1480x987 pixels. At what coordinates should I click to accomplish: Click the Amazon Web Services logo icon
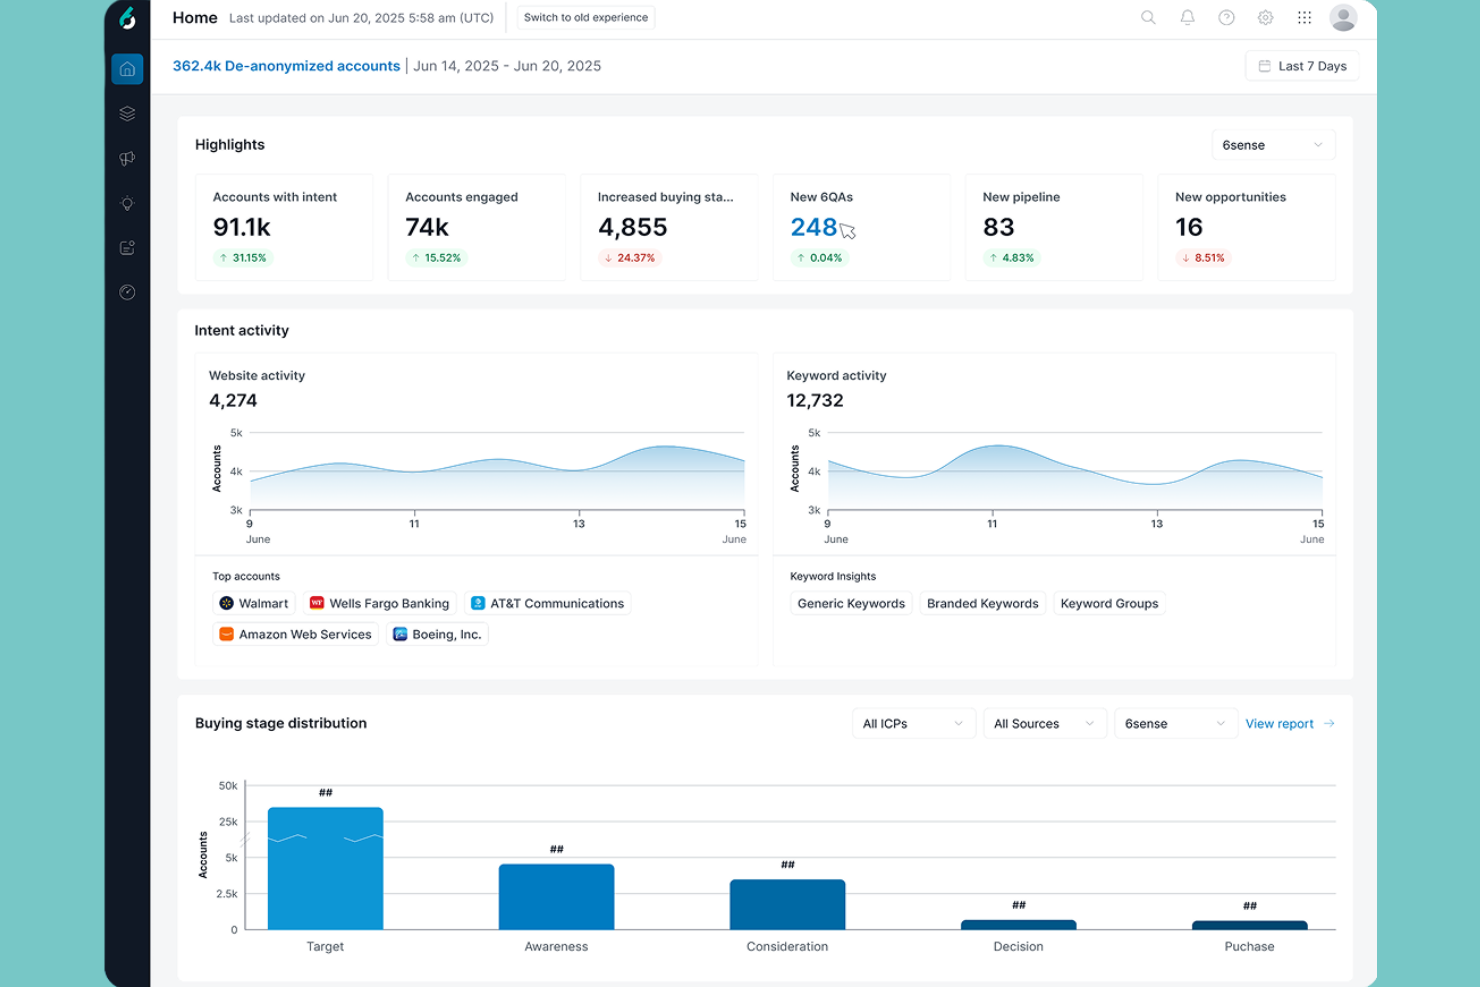click(226, 634)
